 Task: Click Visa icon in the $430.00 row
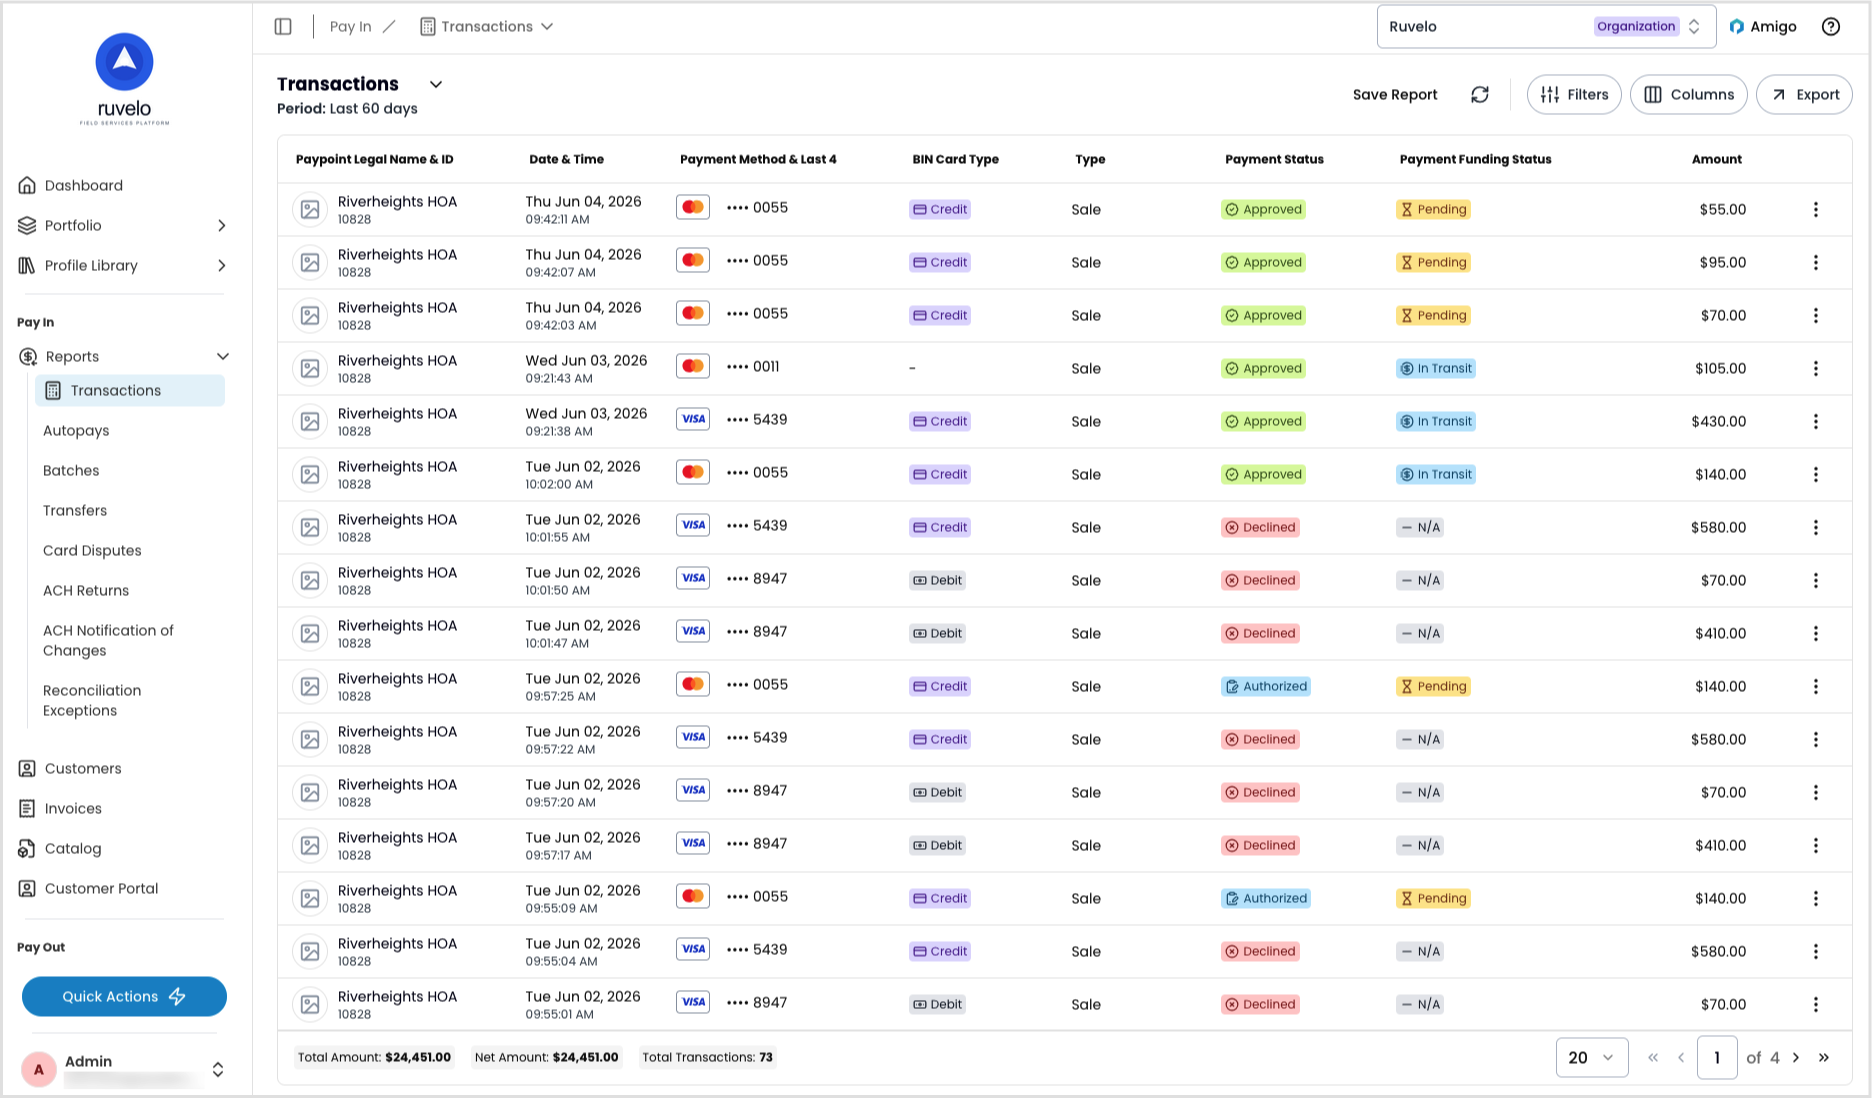tap(693, 419)
